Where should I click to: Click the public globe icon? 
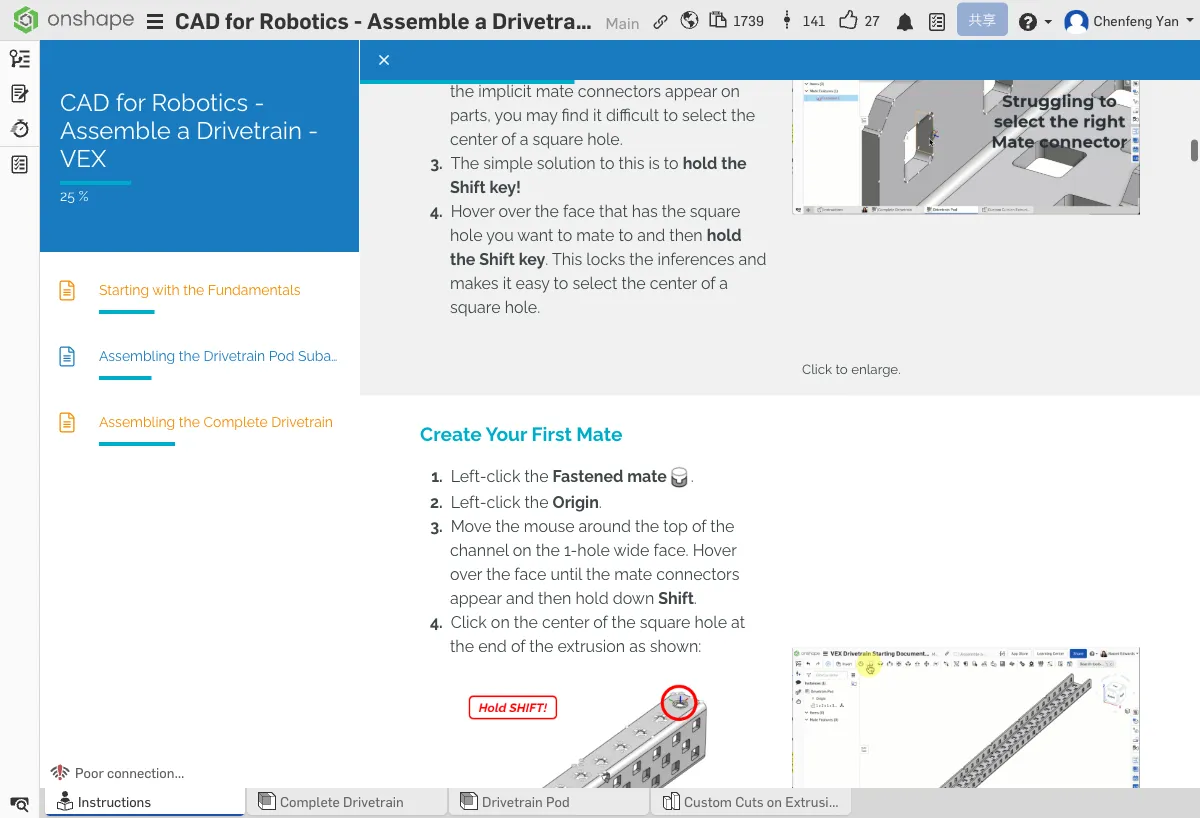click(x=689, y=21)
